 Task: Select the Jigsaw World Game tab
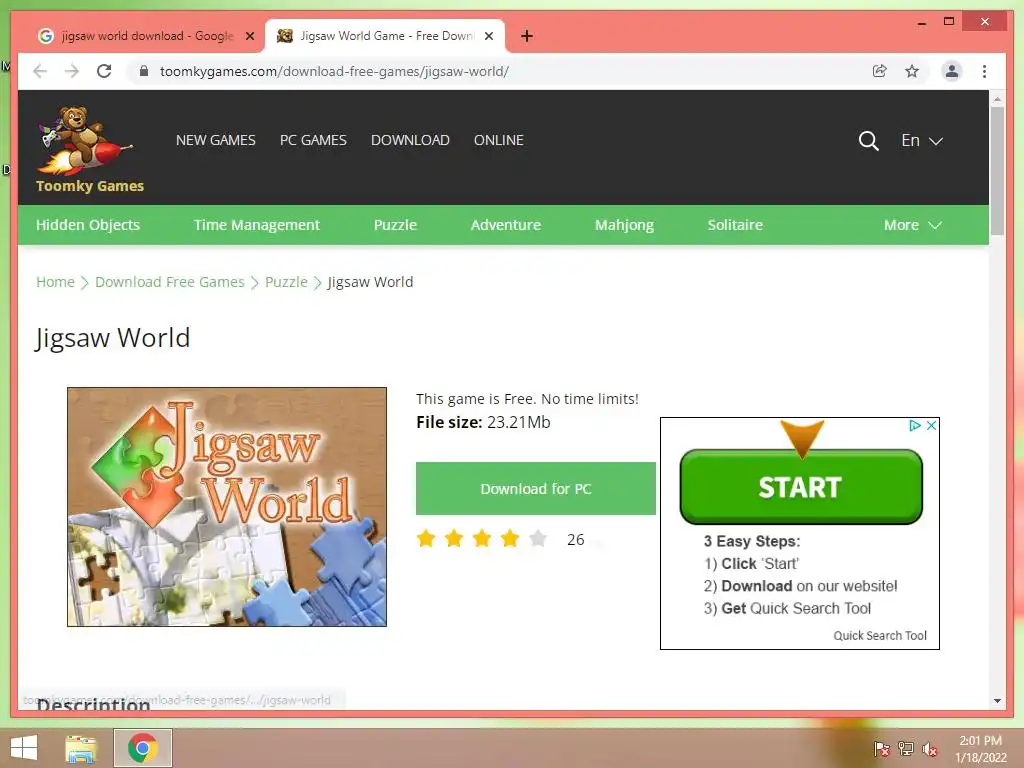tap(385, 36)
